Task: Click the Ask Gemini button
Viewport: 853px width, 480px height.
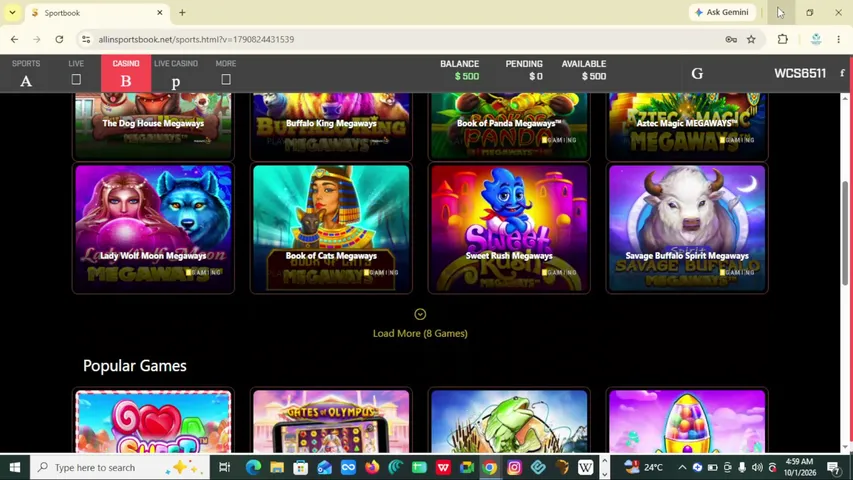Action: coord(723,12)
